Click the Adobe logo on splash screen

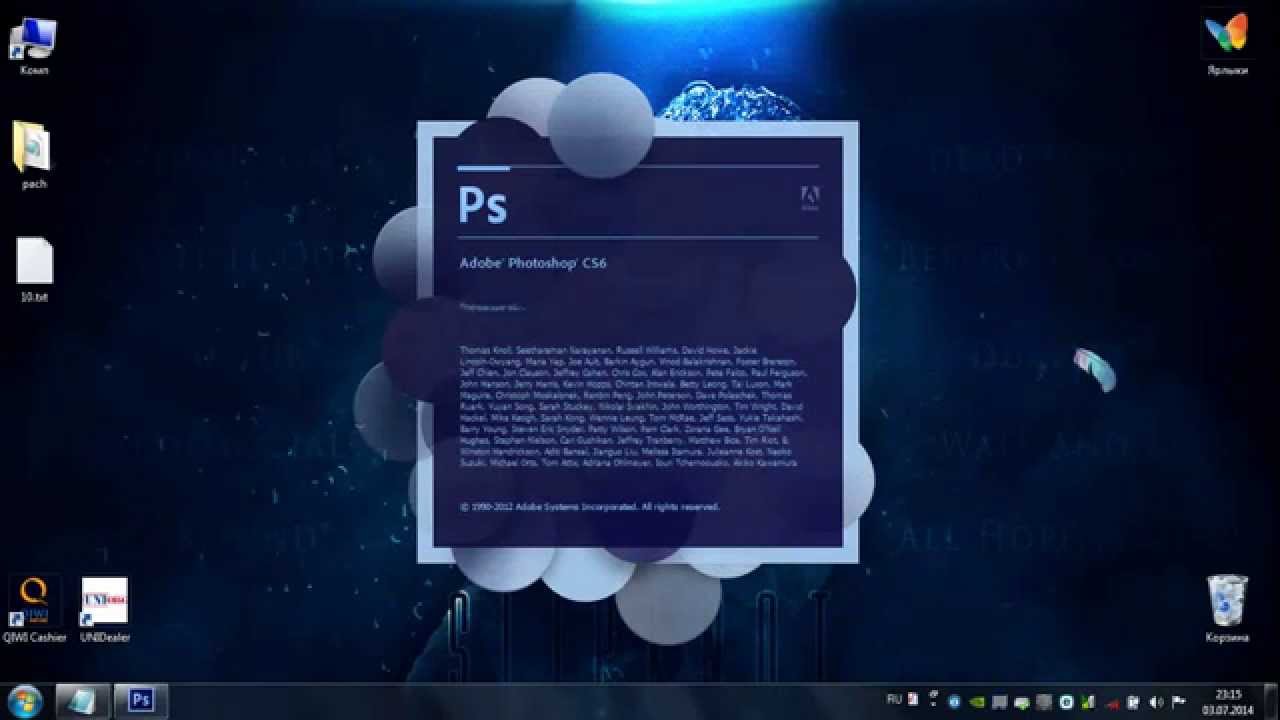(810, 199)
